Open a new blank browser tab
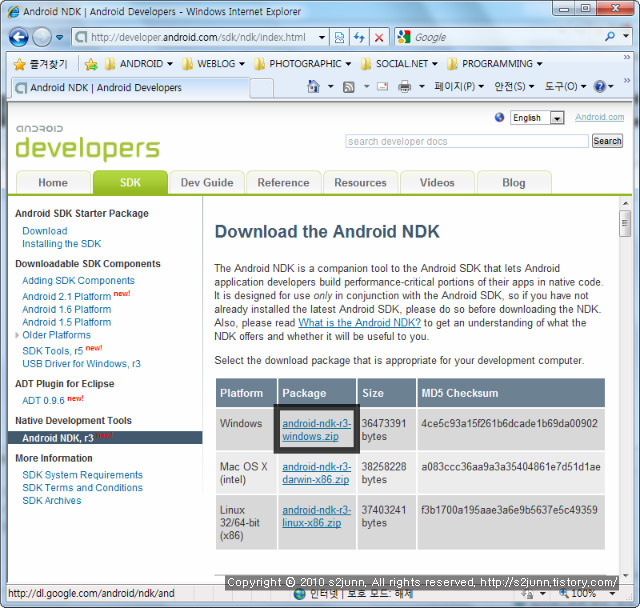Image resolution: width=640 pixels, height=608 pixels. [261, 88]
